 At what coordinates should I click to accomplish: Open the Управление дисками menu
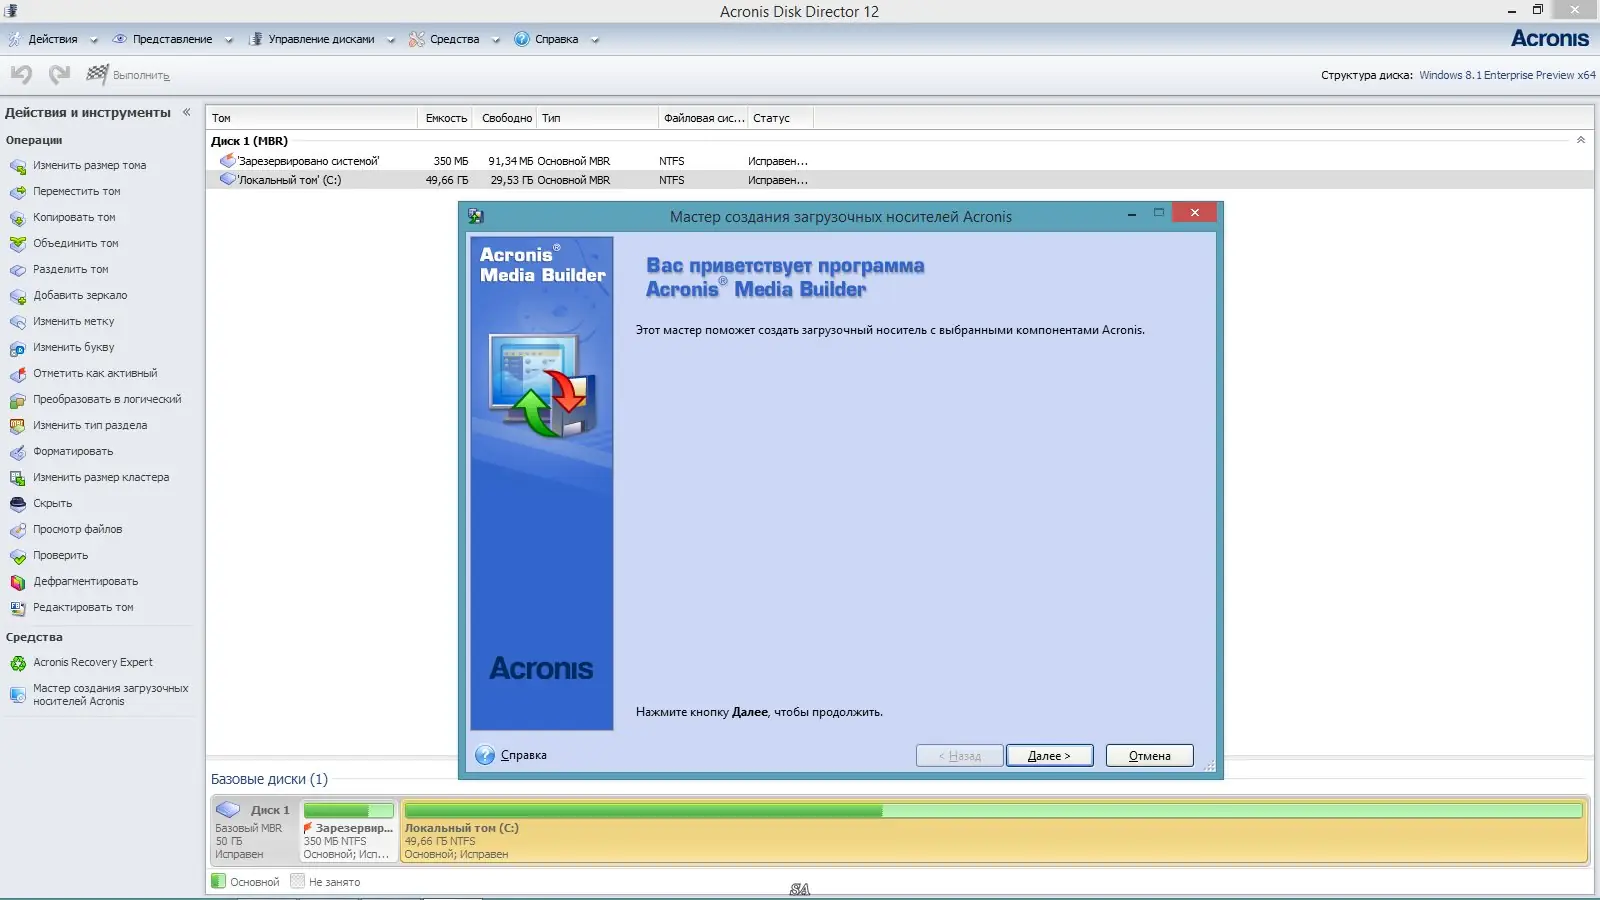(x=321, y=40)
